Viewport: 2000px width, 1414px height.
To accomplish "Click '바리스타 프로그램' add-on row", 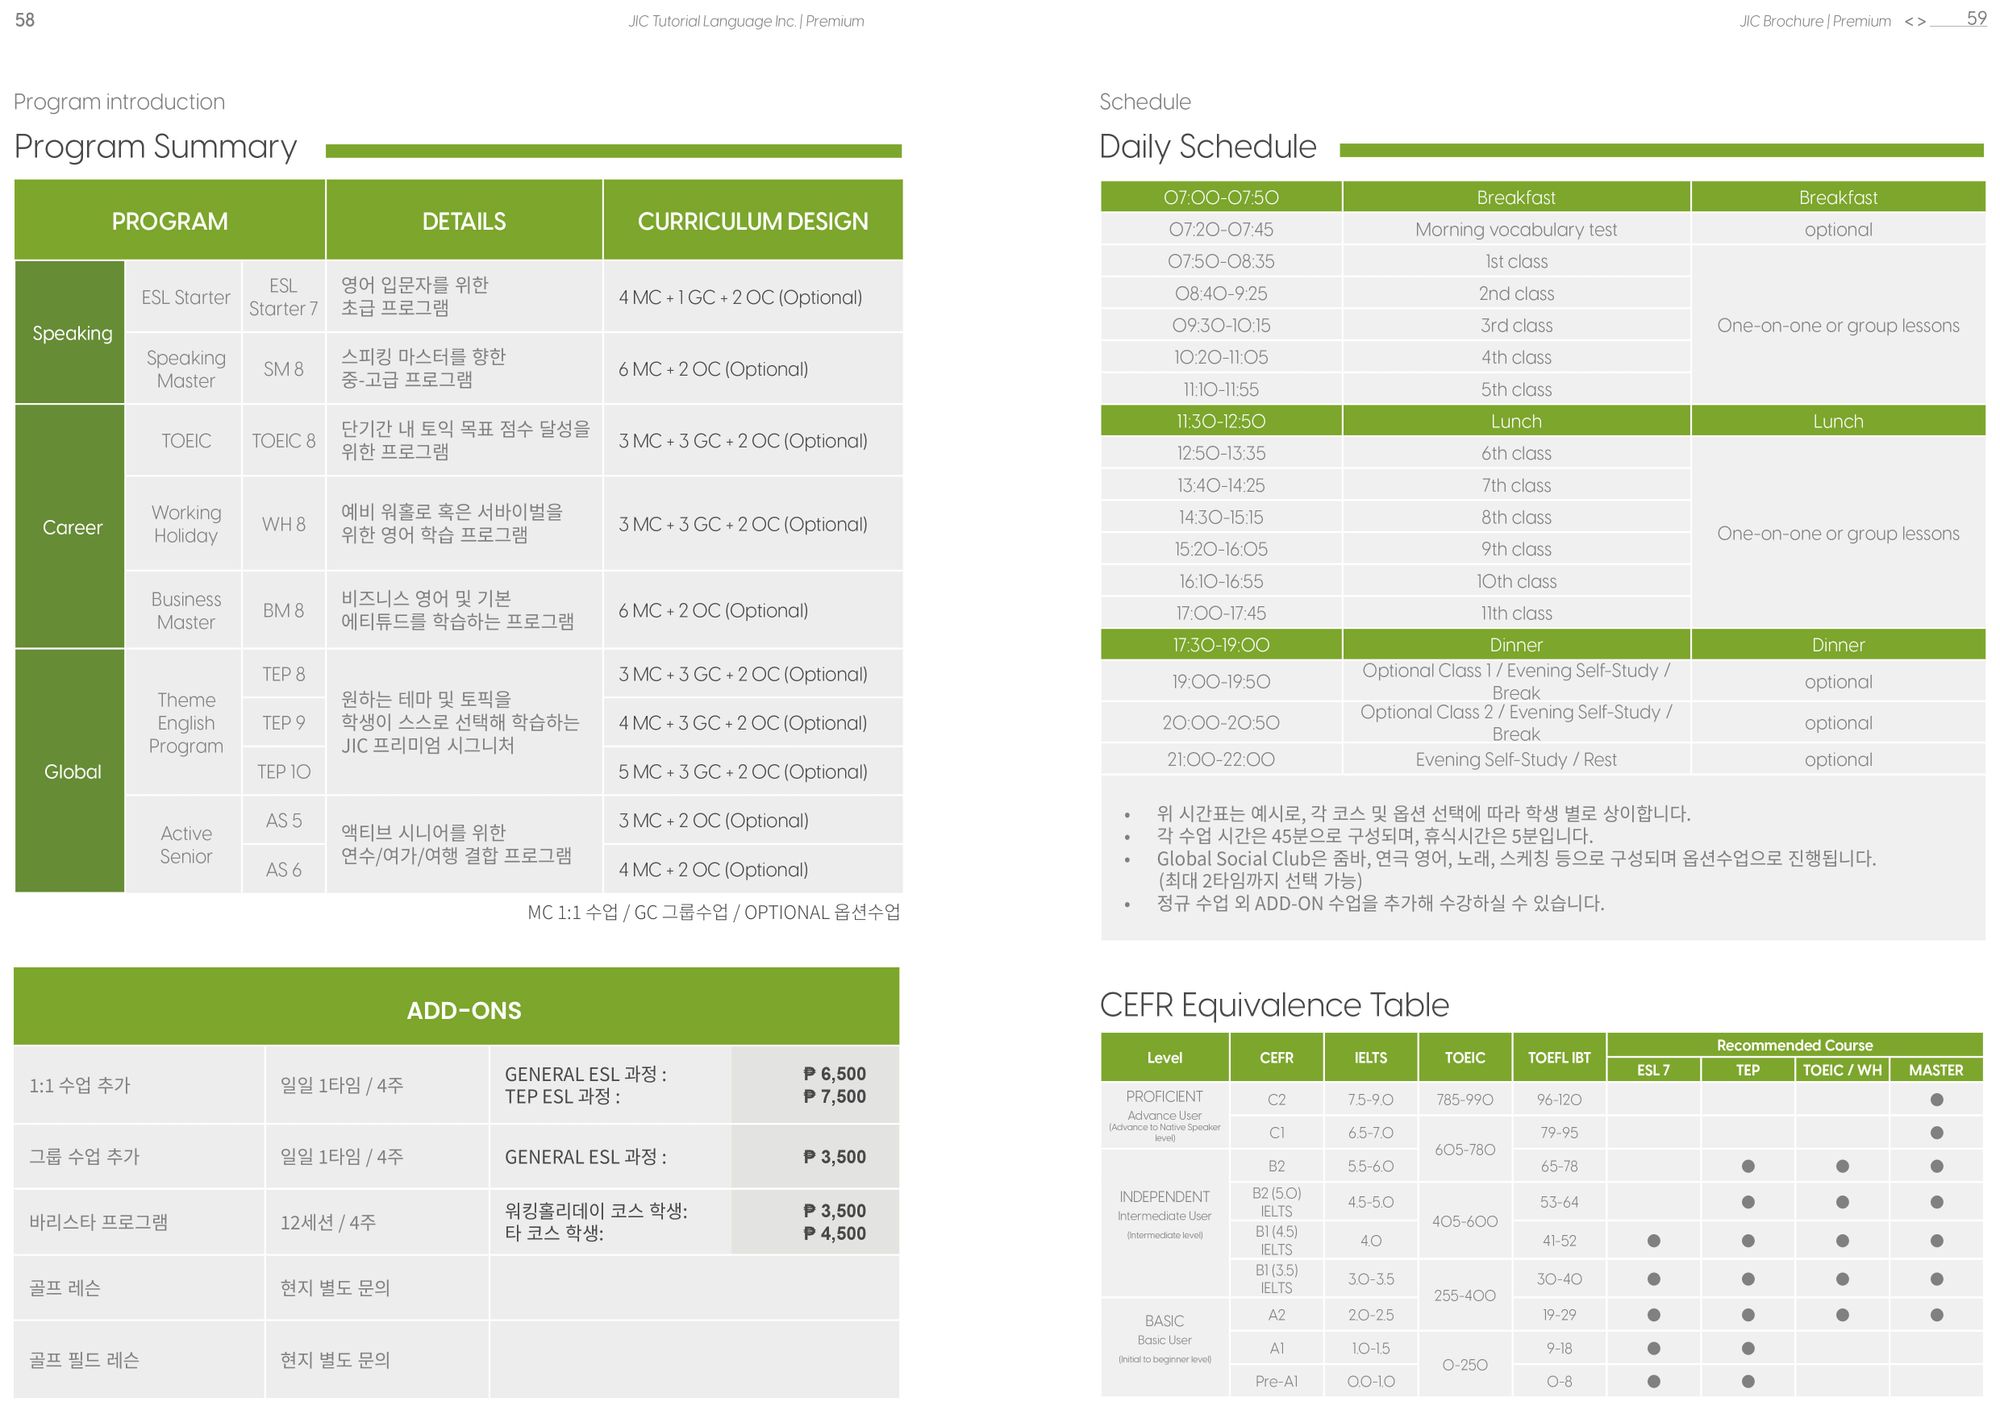I will tap(457, 1222).
